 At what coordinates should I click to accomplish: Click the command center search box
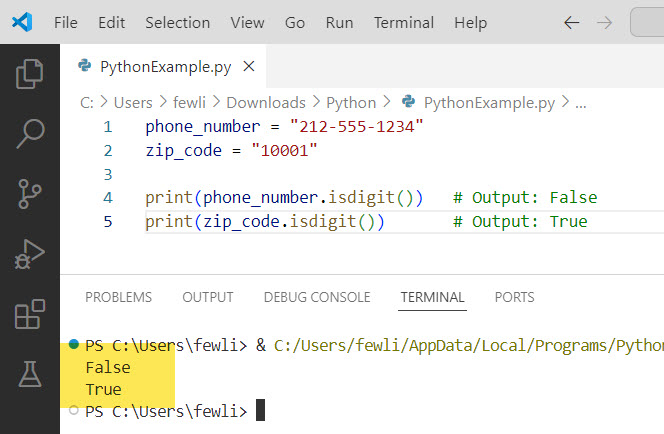click(x=647, y=22)
